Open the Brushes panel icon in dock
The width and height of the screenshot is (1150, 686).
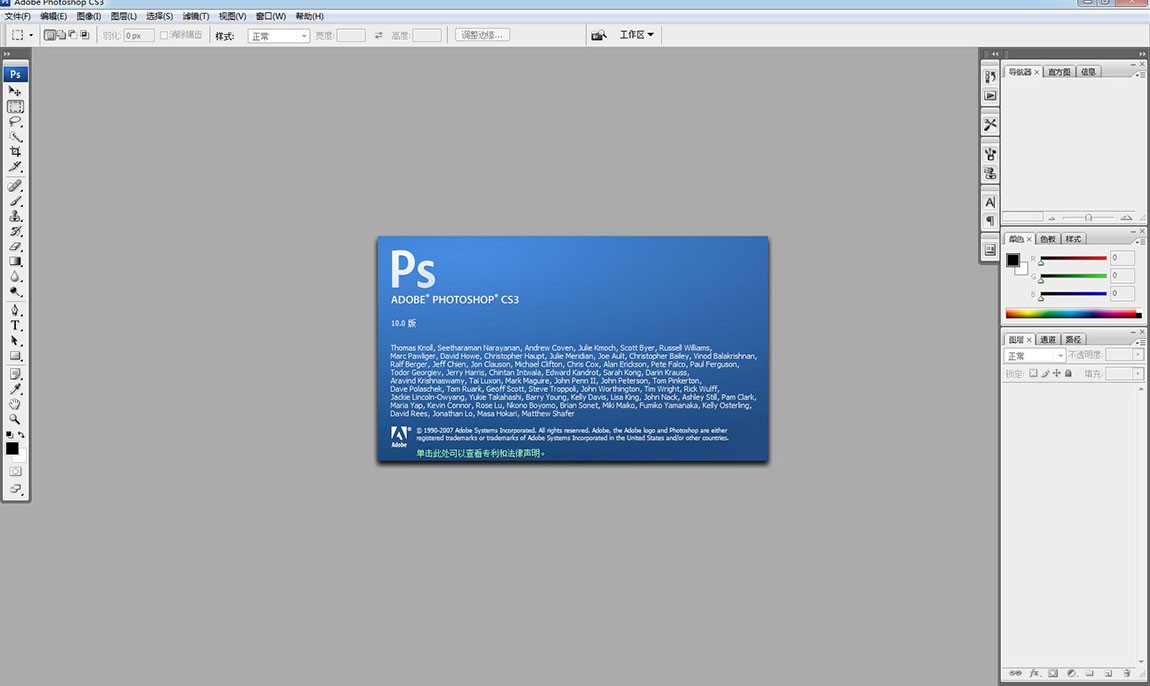[990, 154]
